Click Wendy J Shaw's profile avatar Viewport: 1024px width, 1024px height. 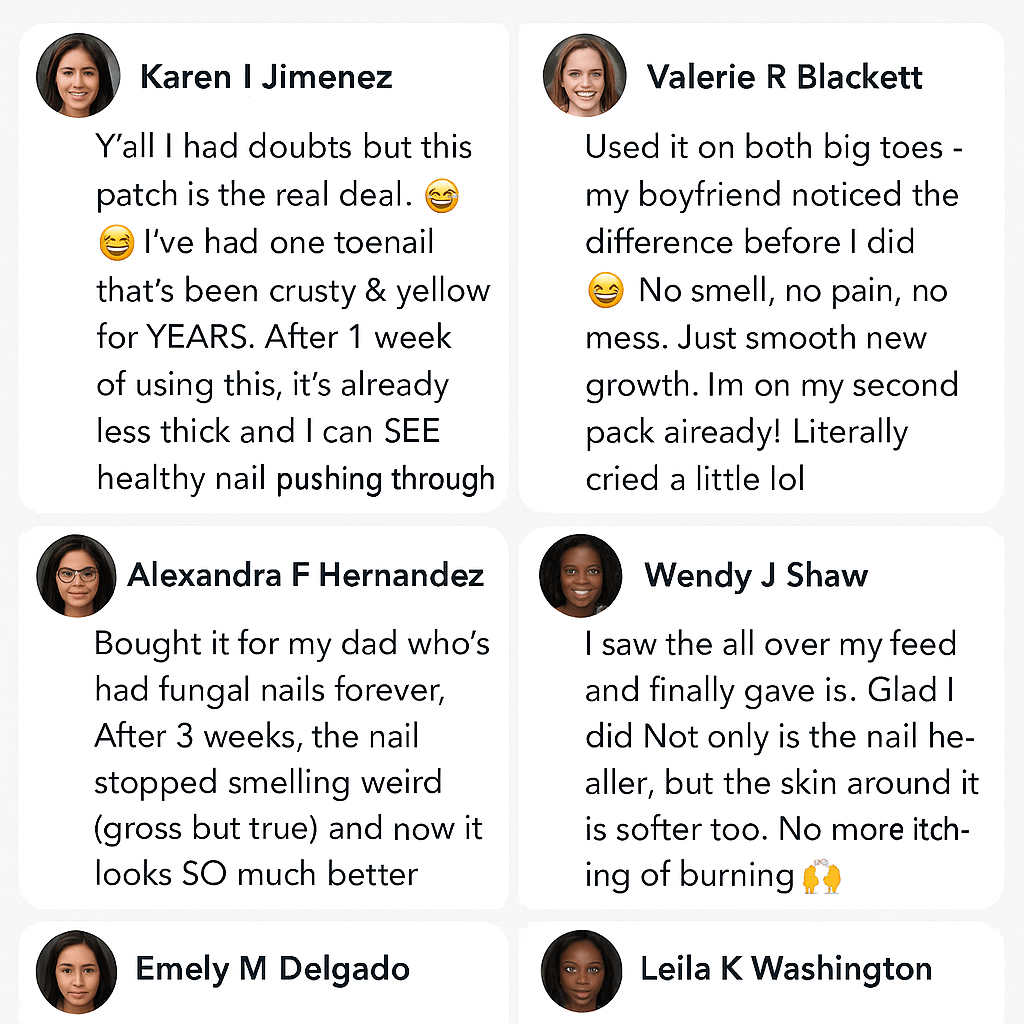click(x=580, y=576)
